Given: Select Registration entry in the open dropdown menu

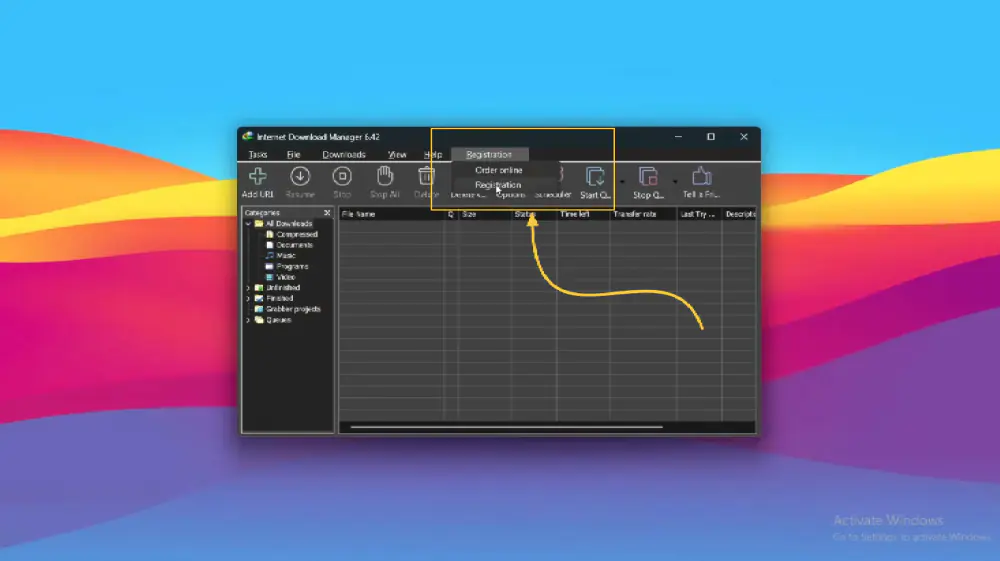Looking at the screenshot, I should pos(498,185).
